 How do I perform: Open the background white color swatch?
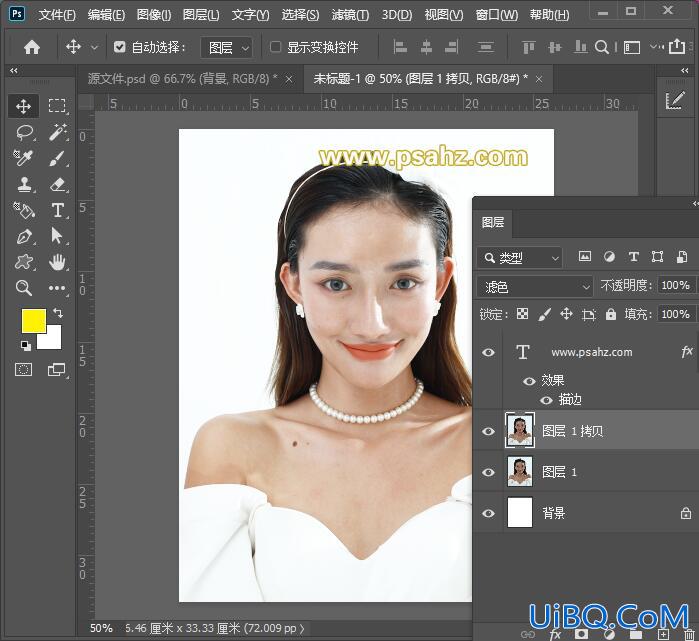pos(53,341)
